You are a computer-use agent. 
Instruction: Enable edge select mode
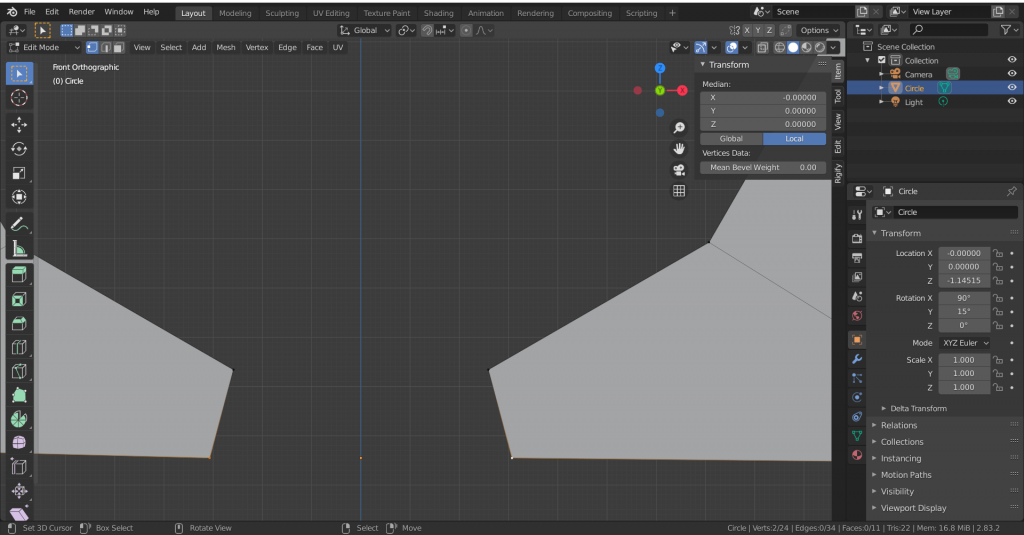pyautogui.click(x=106, y=47)
